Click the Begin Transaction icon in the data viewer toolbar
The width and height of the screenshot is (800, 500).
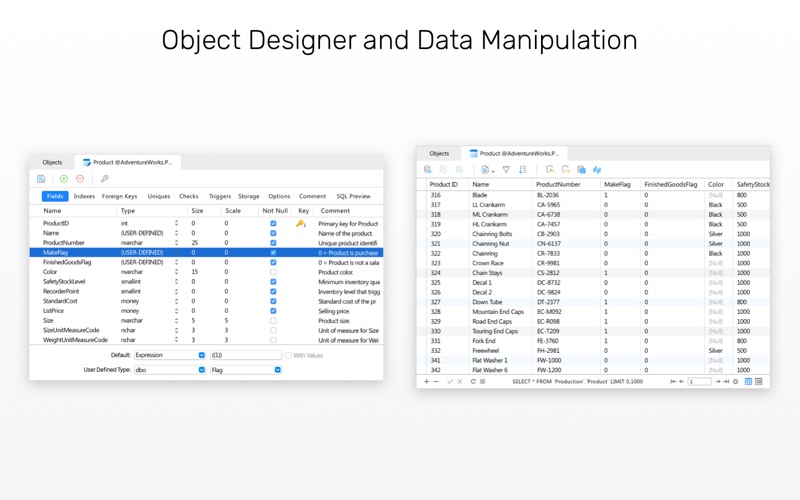pos(428,169)
